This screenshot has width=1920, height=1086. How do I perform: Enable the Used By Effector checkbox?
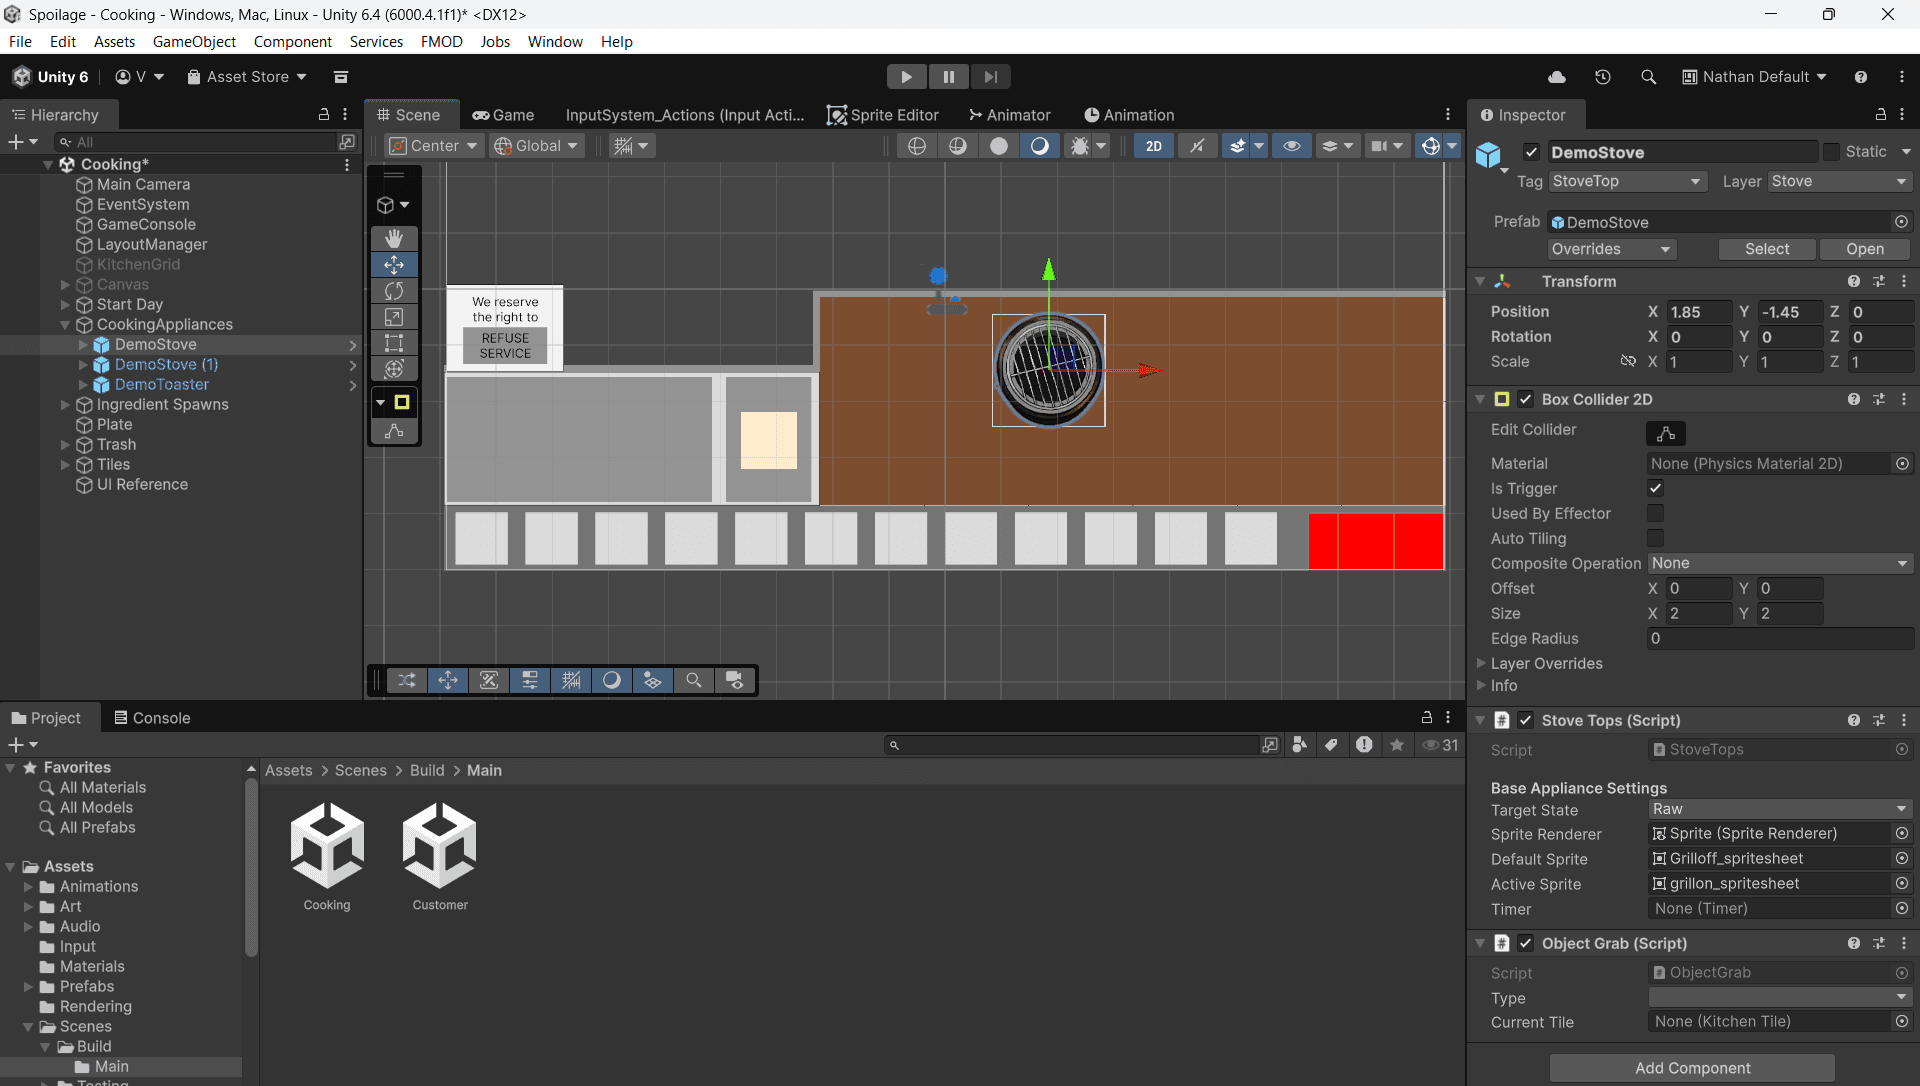(1656, 513)
